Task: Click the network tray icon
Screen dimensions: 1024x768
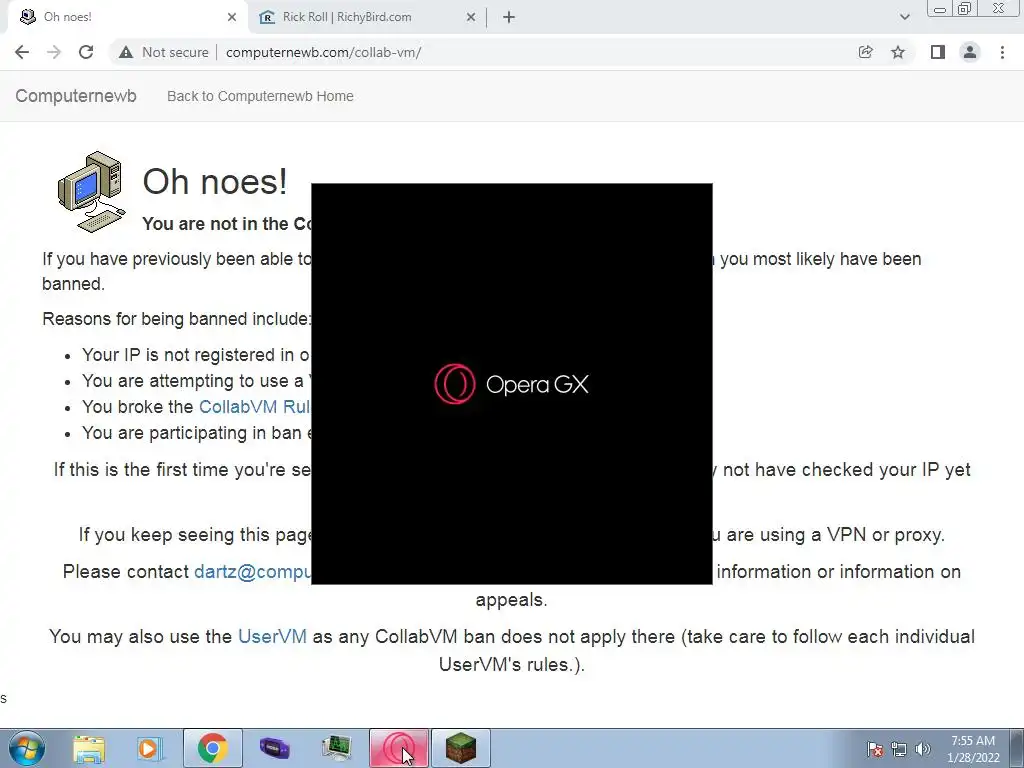Action: pyautogui.click(x=899, y=749)
